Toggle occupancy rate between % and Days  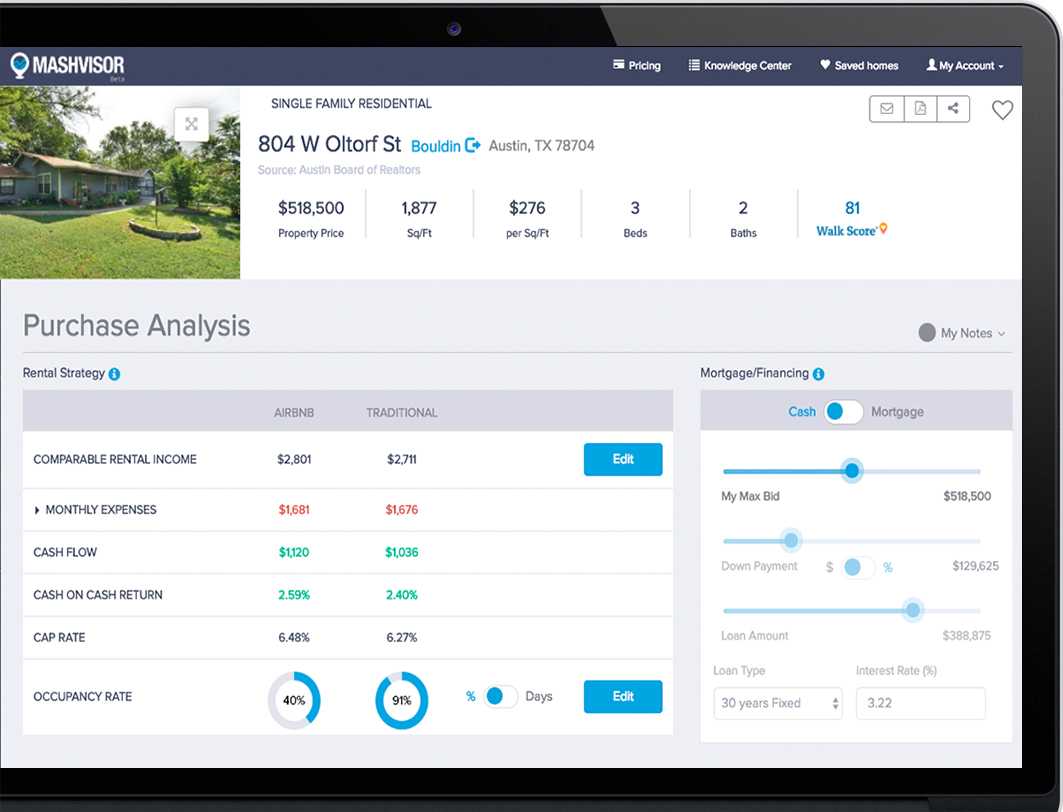(500, 697)
